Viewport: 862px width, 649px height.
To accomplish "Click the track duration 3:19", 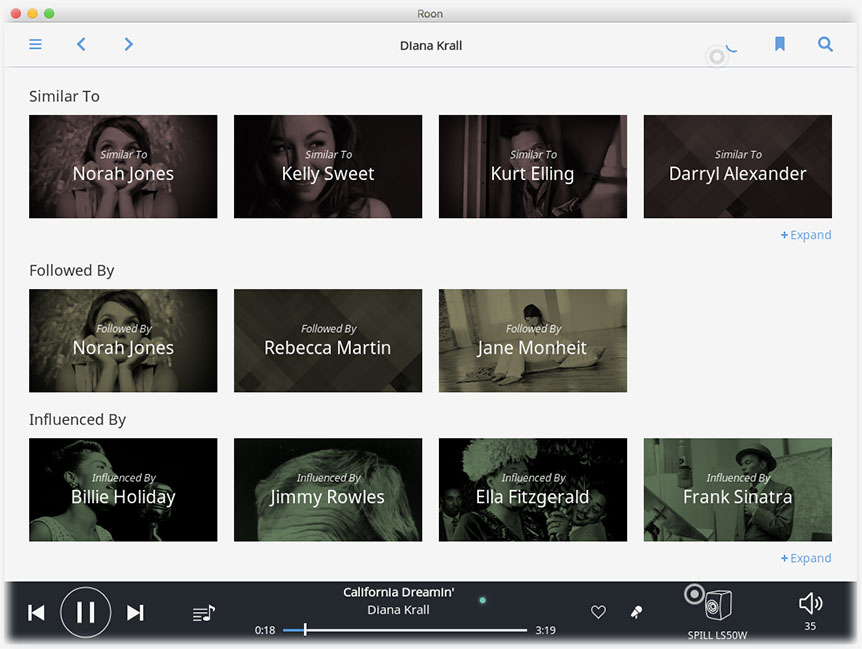I will (545, 630).
